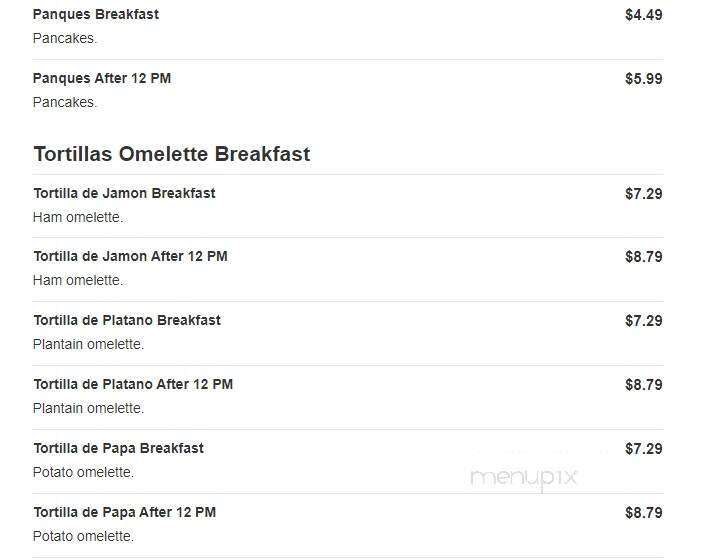
Task: Click the price of Tortilla de Platano After 12 PM
Action: point(643,385)
